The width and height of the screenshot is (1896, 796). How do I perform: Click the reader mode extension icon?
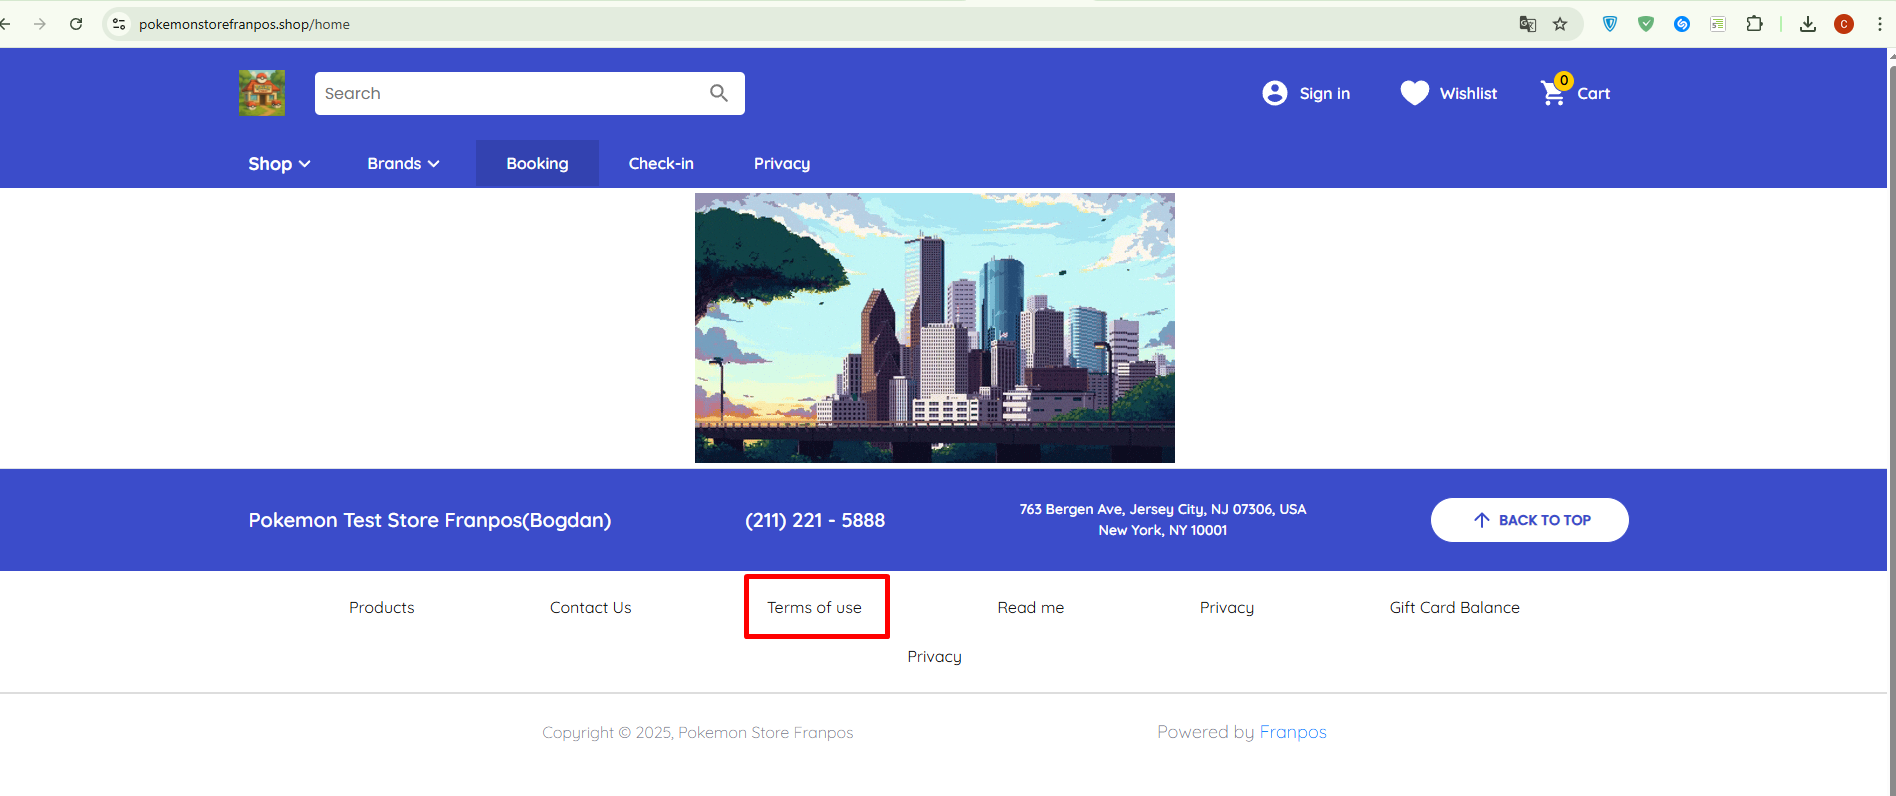(1718, 24)
